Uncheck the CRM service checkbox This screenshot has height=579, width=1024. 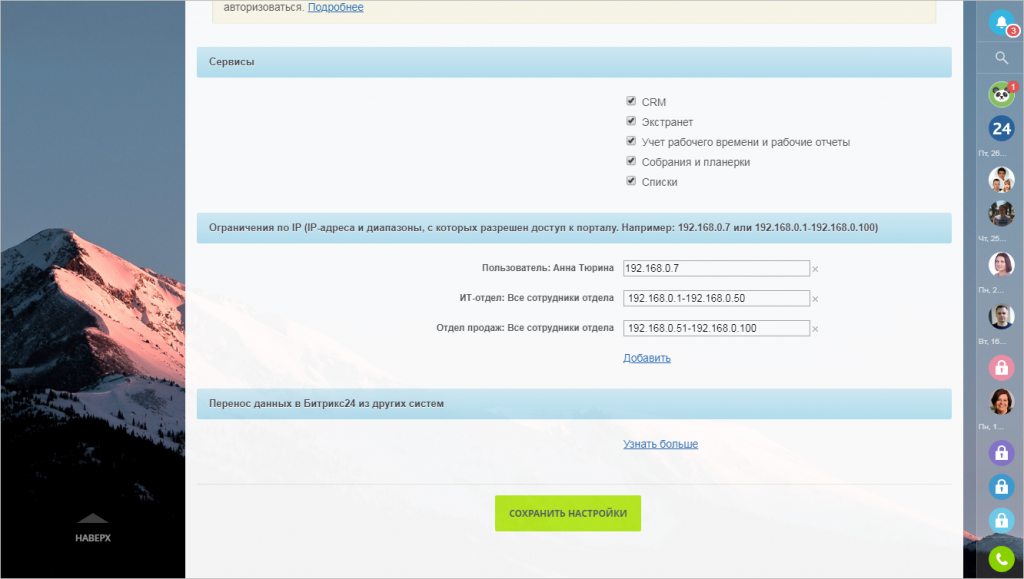[631, 101]
